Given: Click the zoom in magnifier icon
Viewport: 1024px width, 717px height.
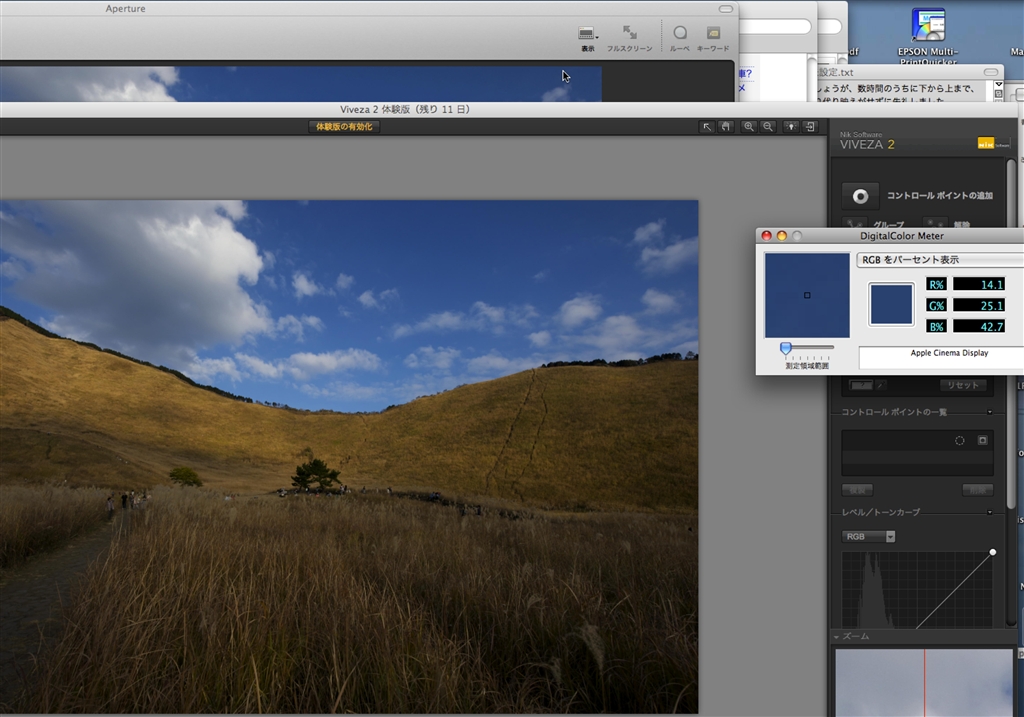Looking at the screenshot, I should pyautogui.click(x=749, y=127).
